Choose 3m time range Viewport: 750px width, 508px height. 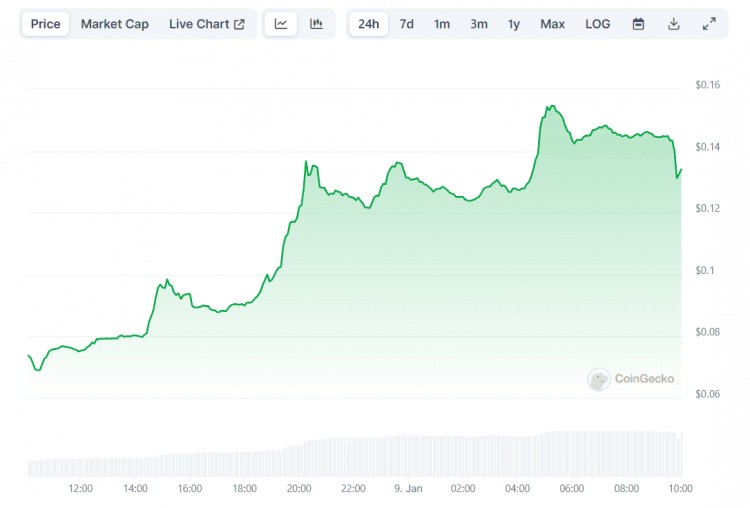click(x=479, y=24)
